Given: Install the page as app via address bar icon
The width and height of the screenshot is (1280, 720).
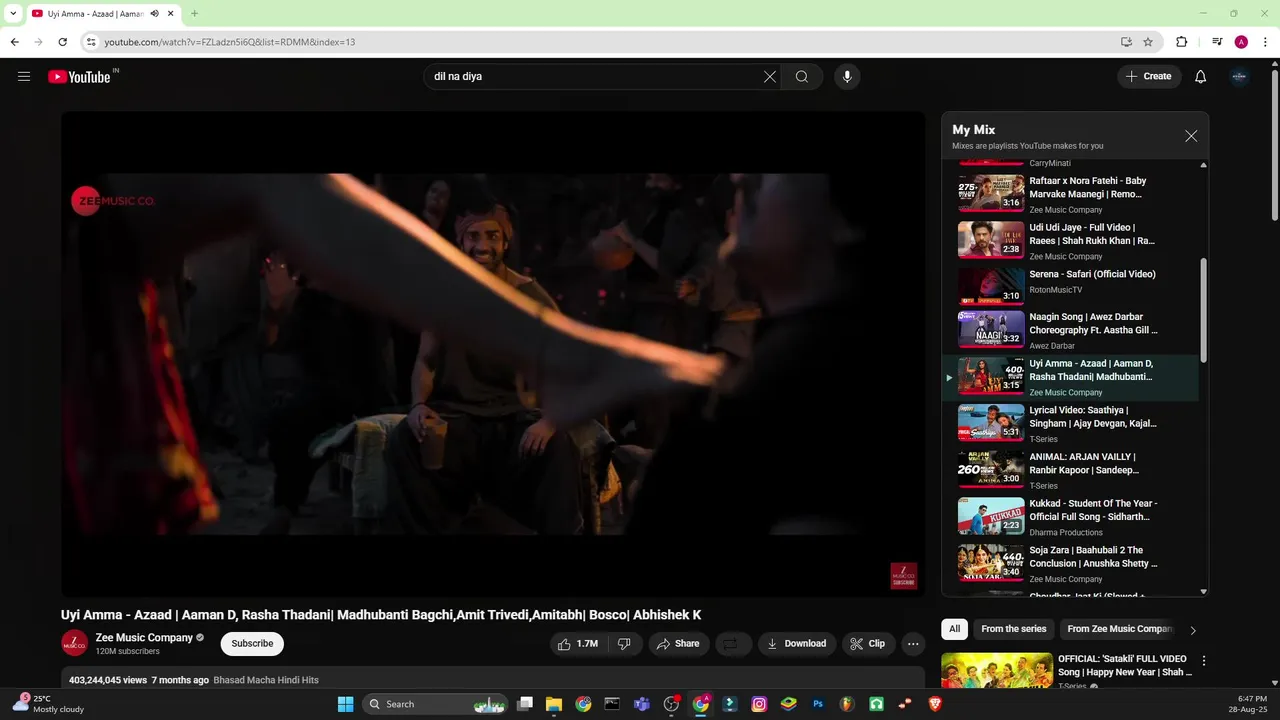Looking at the screenshot, I should pos(1126,42).
